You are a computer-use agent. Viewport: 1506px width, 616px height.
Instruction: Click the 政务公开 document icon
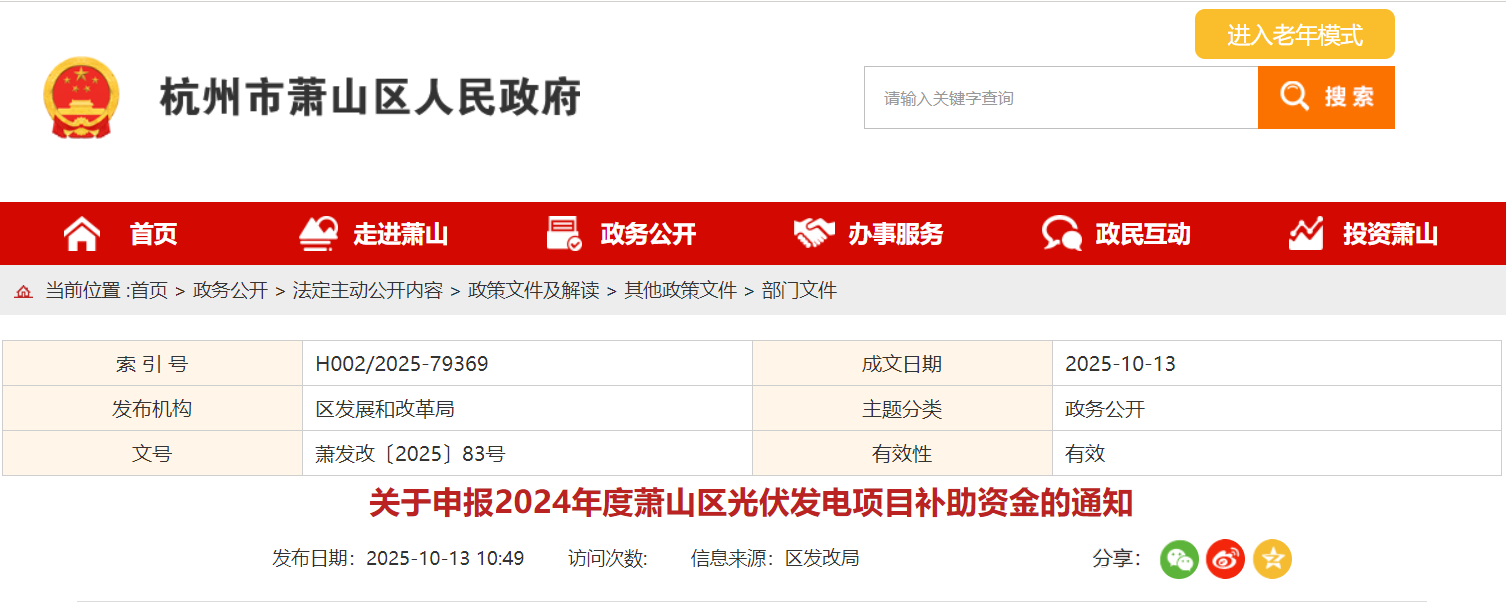click(564, 234)
